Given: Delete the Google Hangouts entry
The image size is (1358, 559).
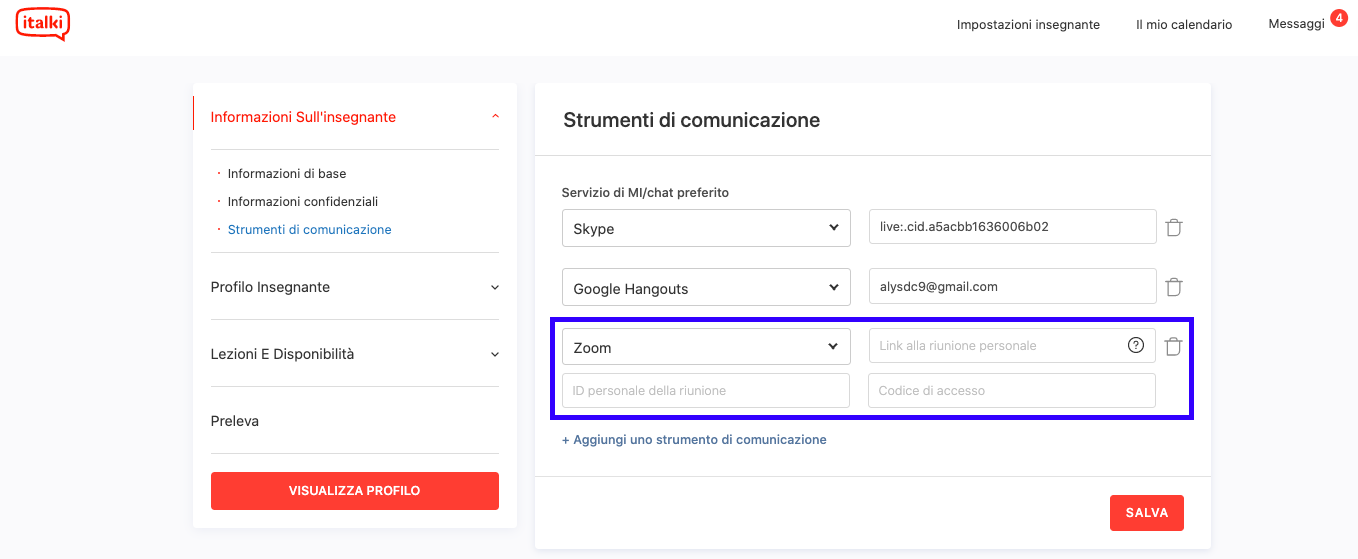Looking at the screenshot, I should tap(1174, 287).
